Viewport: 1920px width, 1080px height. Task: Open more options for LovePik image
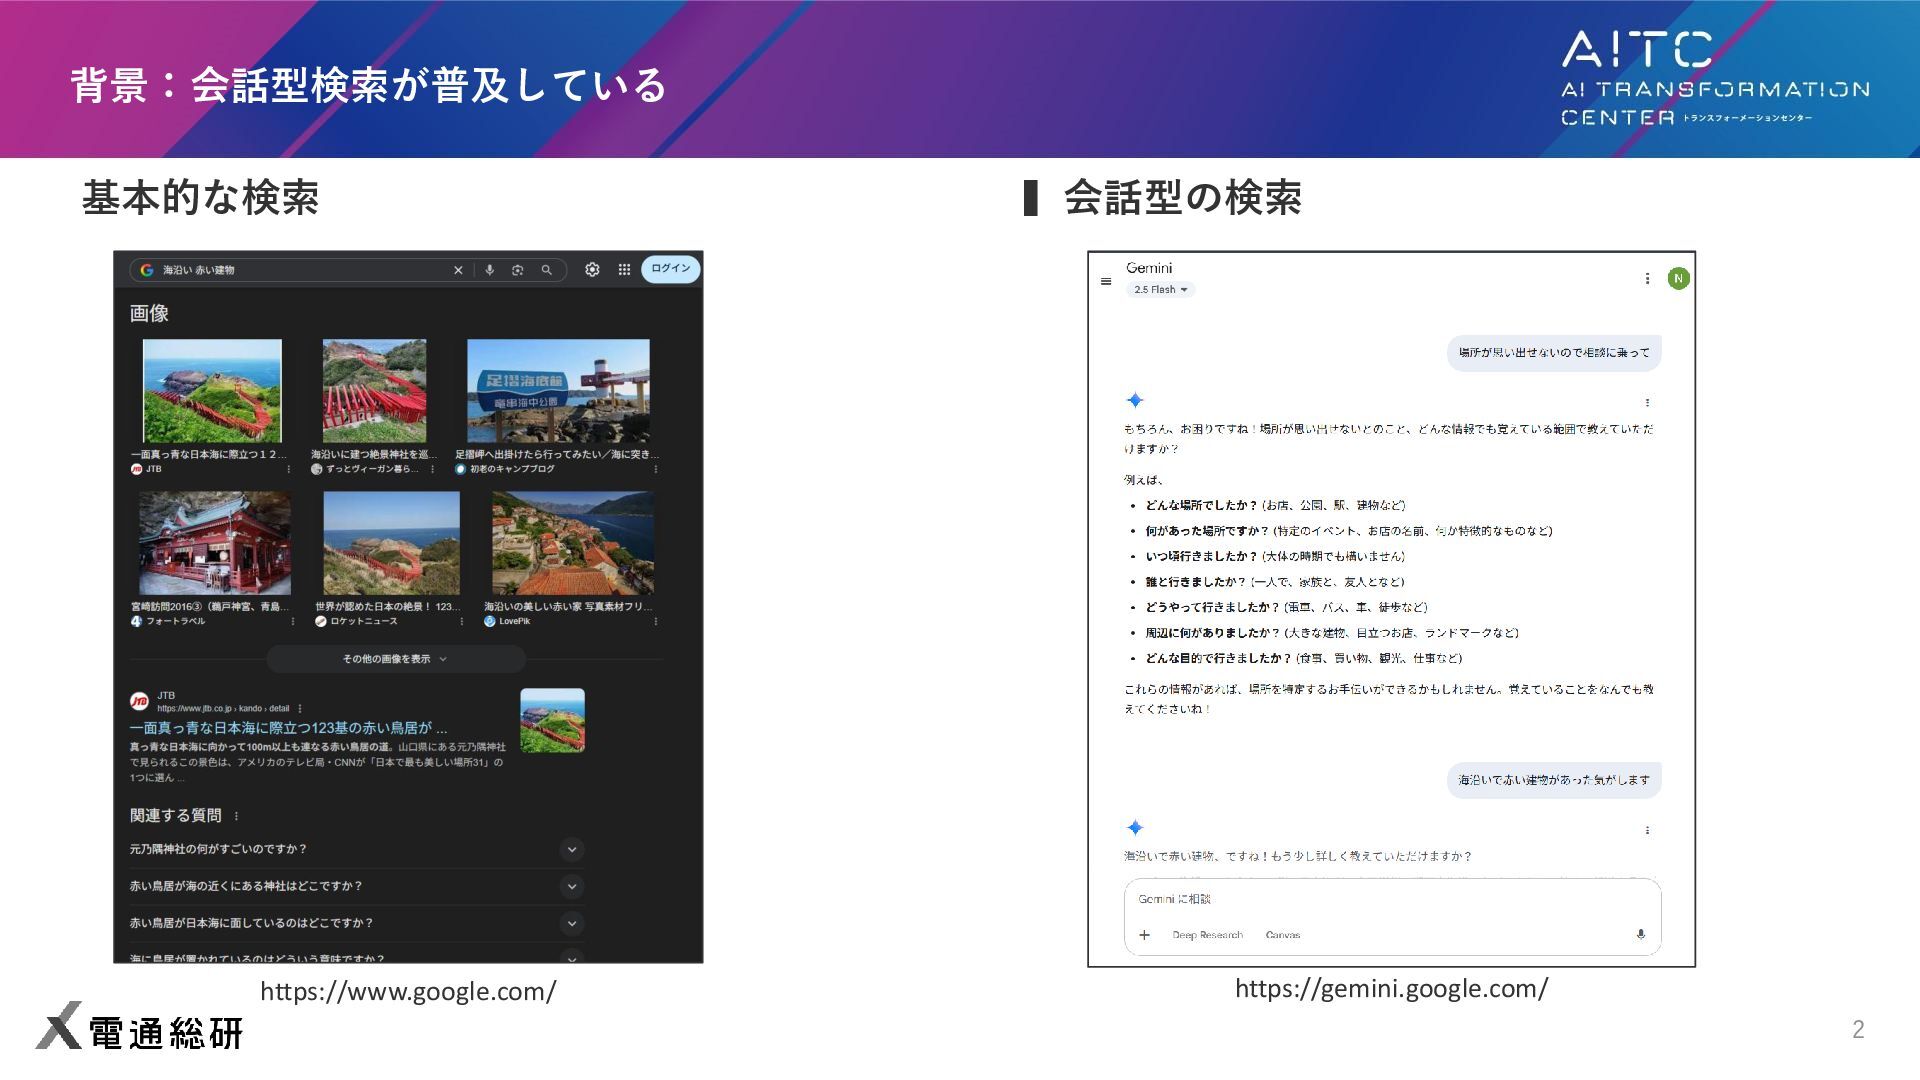click(655, 621)
